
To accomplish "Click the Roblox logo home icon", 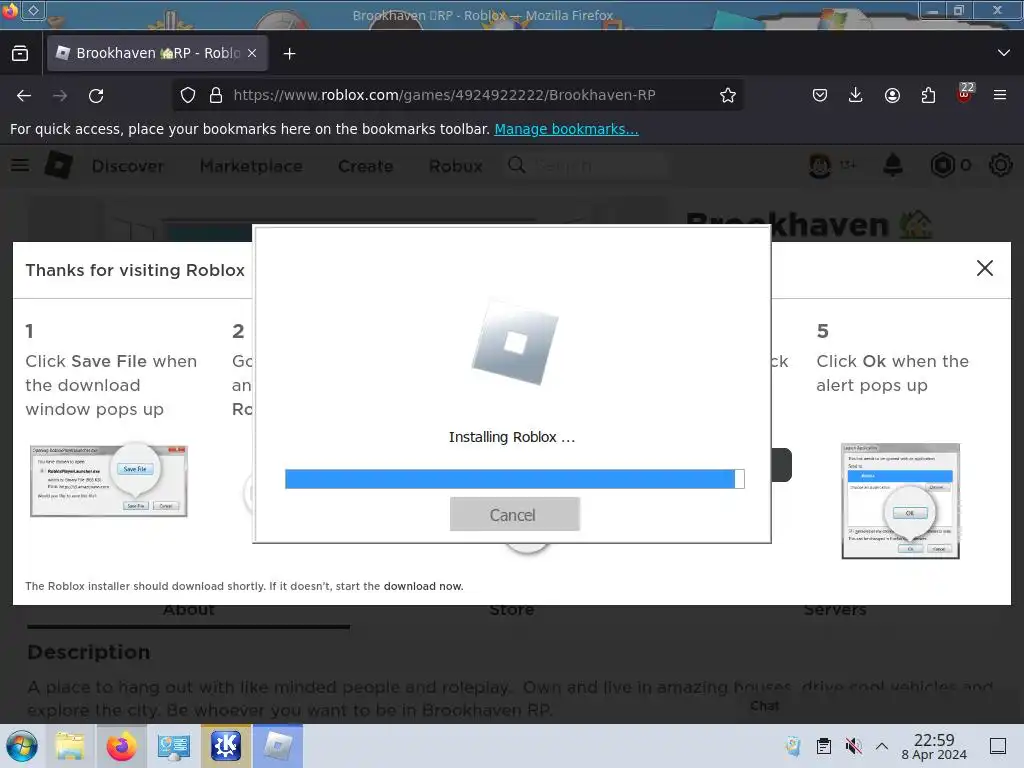I will coord(59,165).
